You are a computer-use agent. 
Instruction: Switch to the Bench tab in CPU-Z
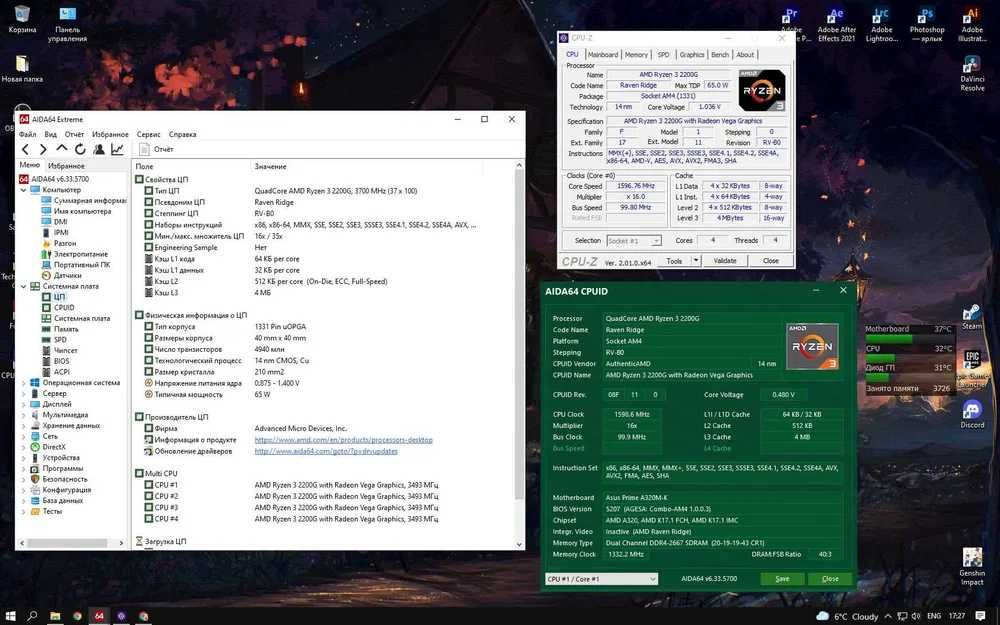pos(719,55)
